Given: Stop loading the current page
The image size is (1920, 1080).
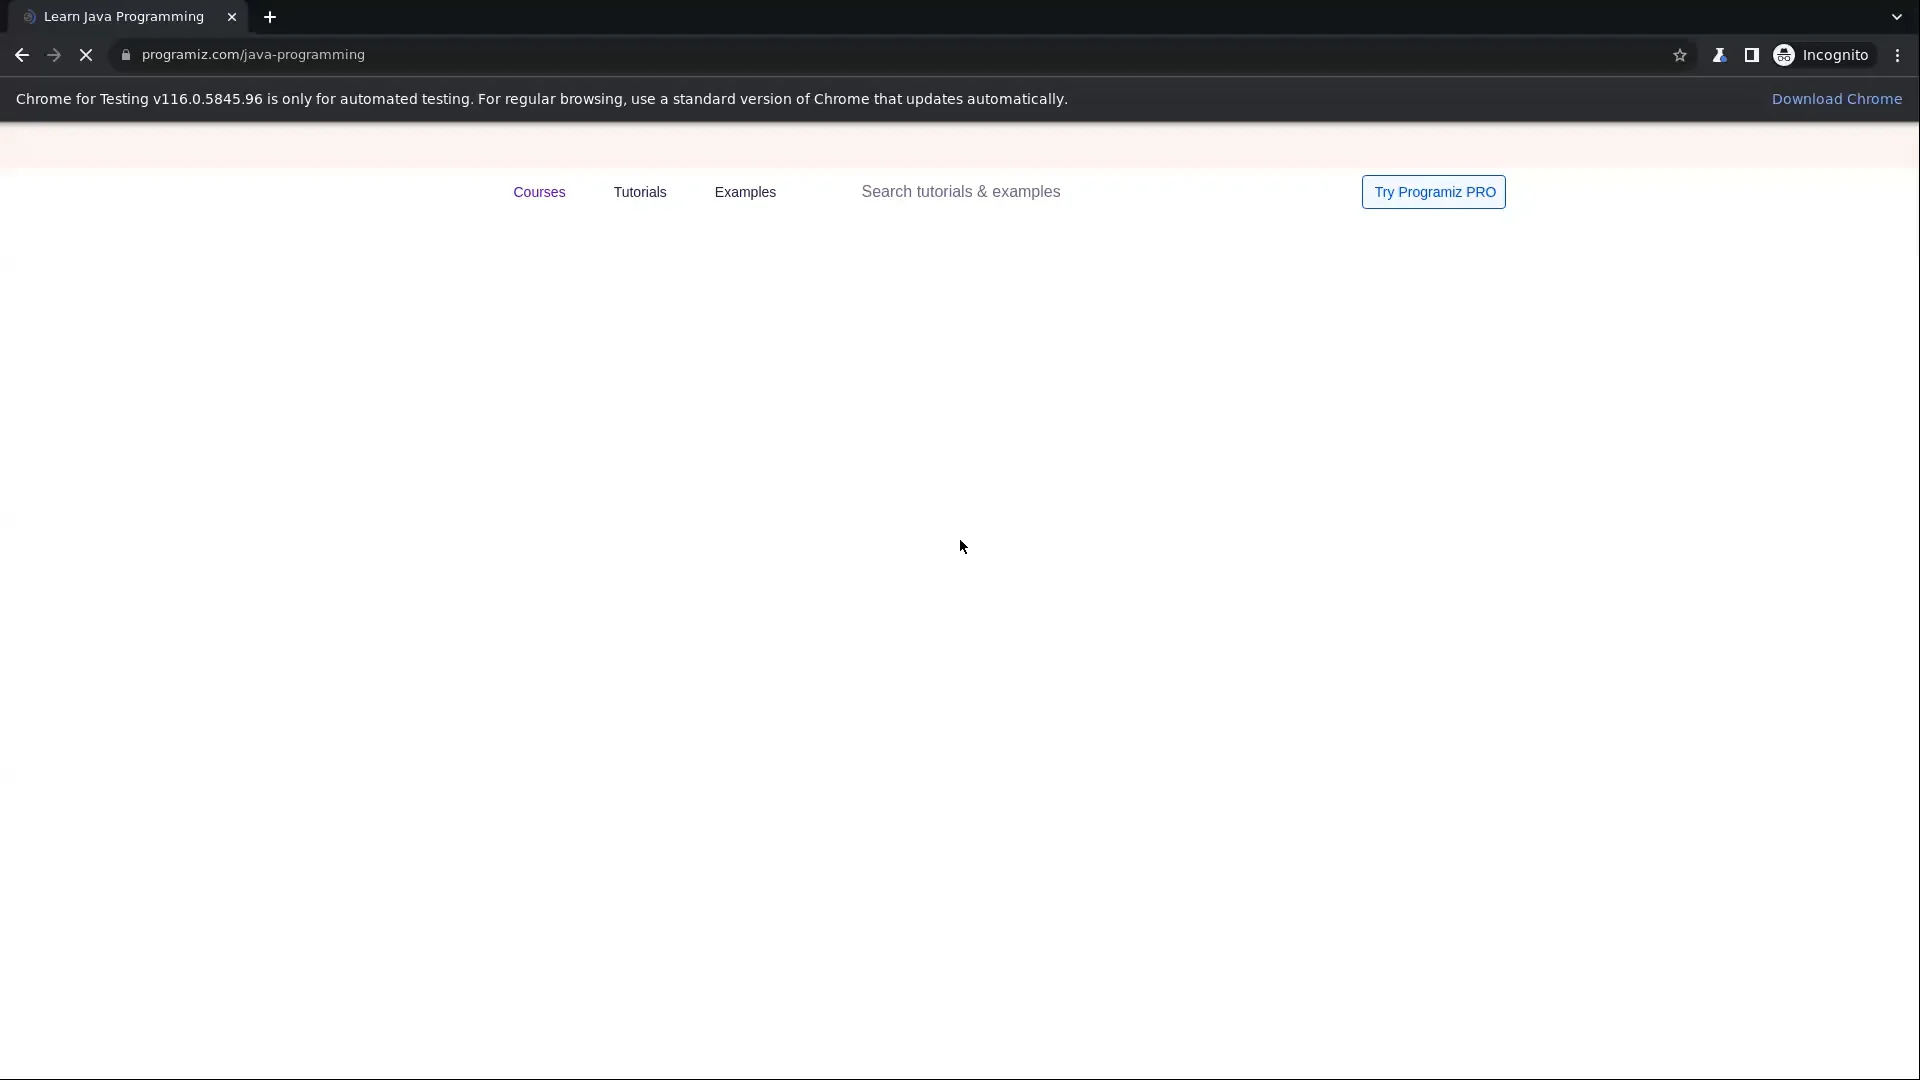Looking at the screenshot, I should [86, 55].
